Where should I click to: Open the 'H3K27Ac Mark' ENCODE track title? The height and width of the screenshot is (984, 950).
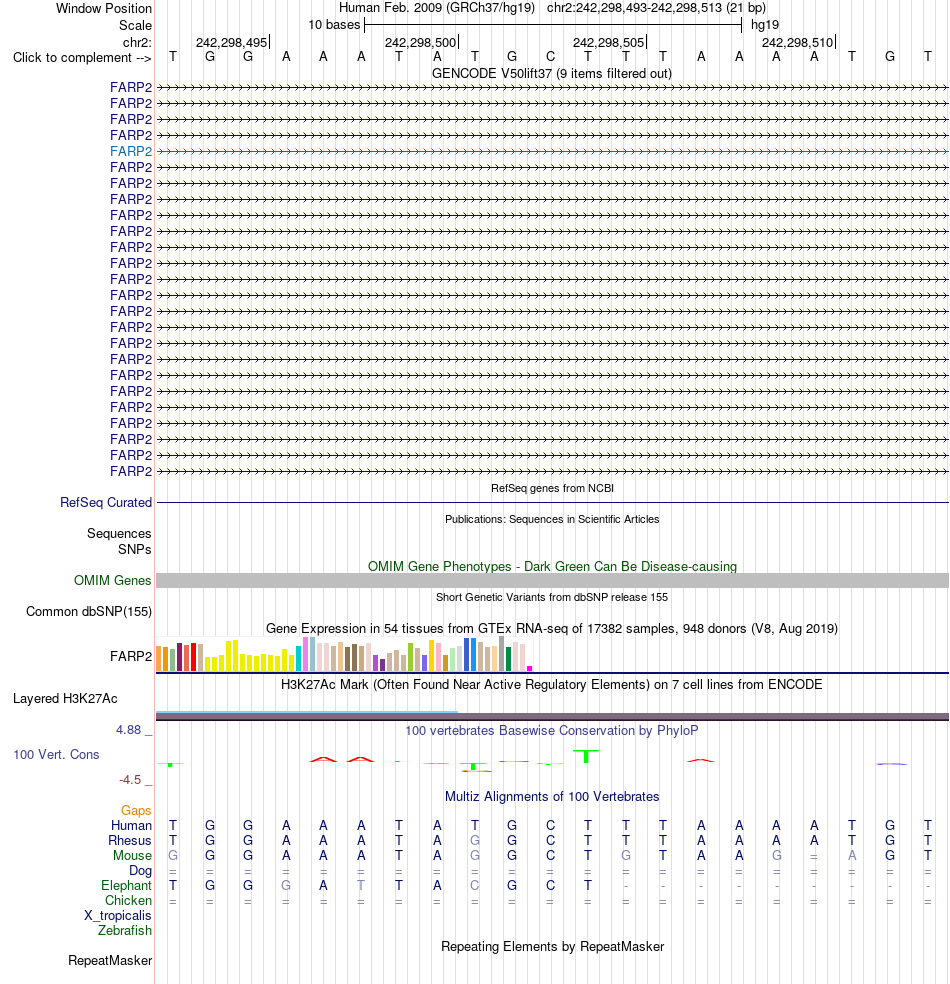coord(552,685)
